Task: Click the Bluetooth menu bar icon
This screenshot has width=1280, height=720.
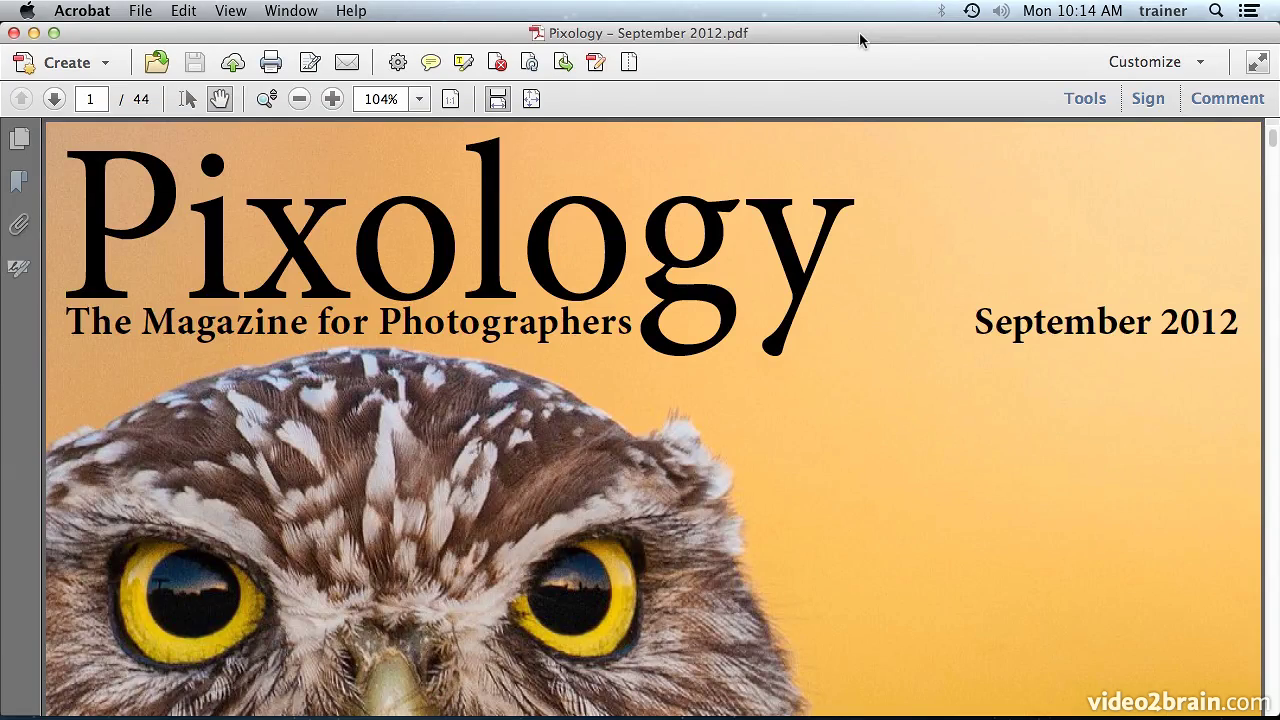Action: point(941,11)
